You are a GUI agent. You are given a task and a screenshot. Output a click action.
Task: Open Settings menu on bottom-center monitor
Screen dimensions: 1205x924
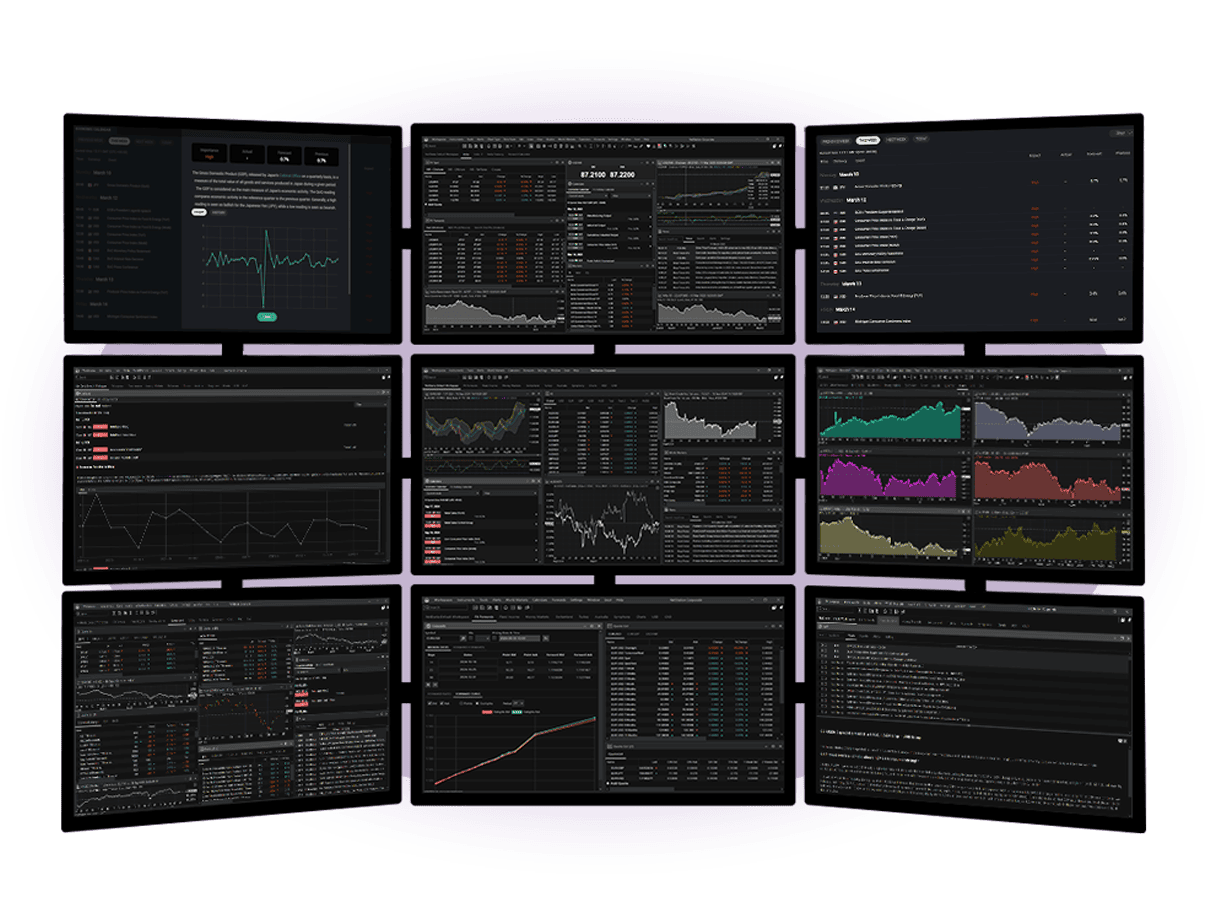[x=577, y=600]
